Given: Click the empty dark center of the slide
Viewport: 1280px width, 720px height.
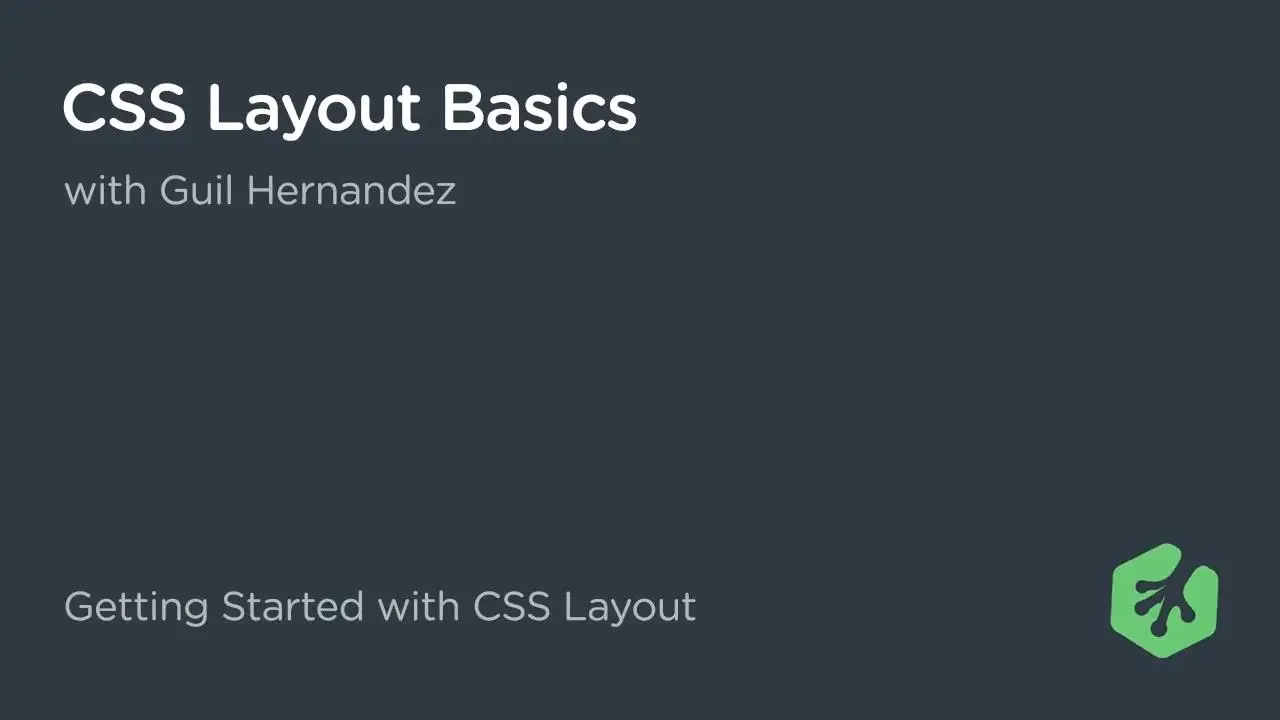Looking at the screenshot, I should click(x=640, y=380).
